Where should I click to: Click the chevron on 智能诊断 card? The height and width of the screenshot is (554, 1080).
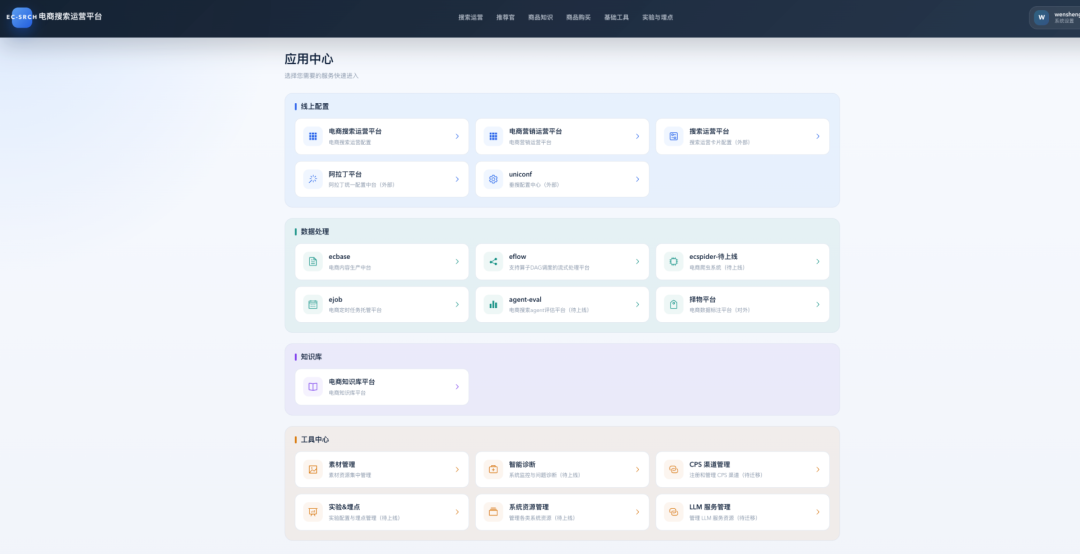638,469
